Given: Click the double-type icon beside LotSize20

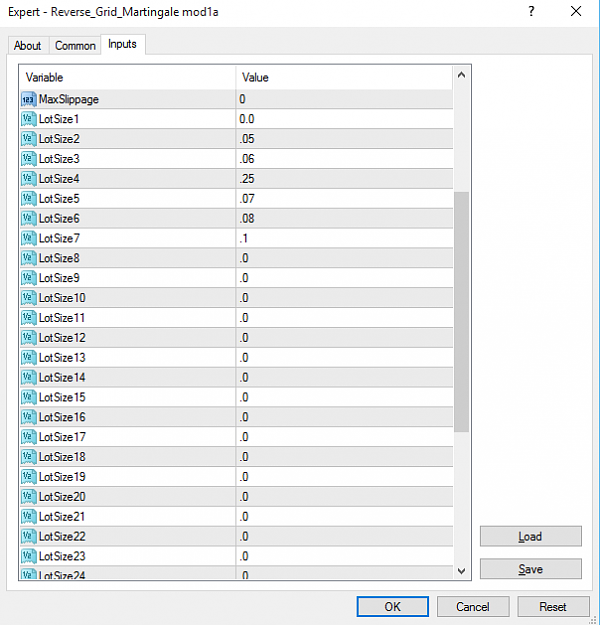Looking at the screenshot, I should [28, 497].
